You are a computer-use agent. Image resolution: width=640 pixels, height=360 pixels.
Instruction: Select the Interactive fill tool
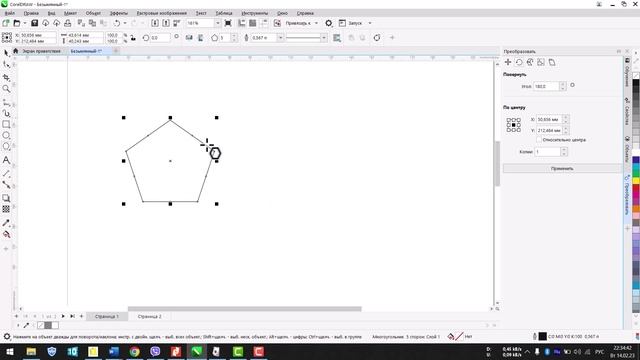6,234
